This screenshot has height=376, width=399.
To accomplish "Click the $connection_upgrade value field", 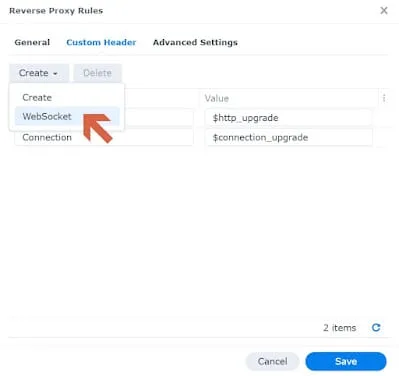I will [288, 137].
